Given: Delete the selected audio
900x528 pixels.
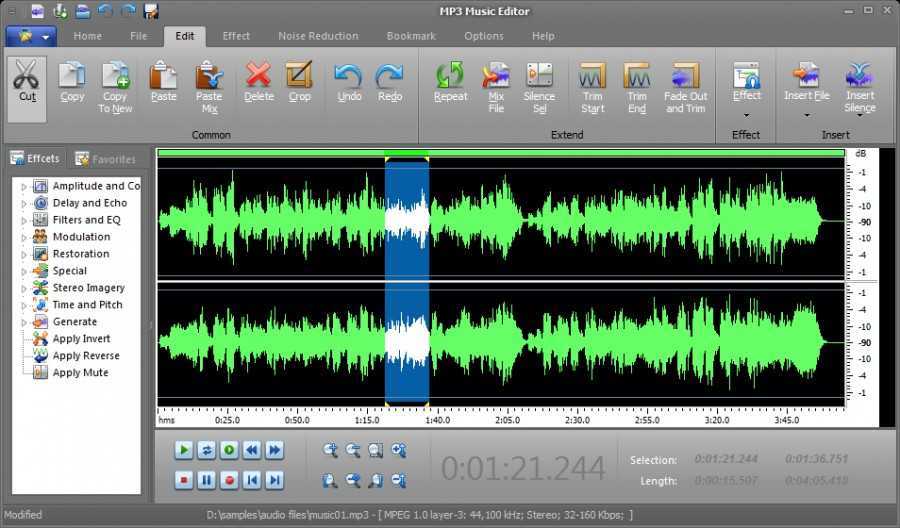Looking at the screenshot, I should click(258, 82).
